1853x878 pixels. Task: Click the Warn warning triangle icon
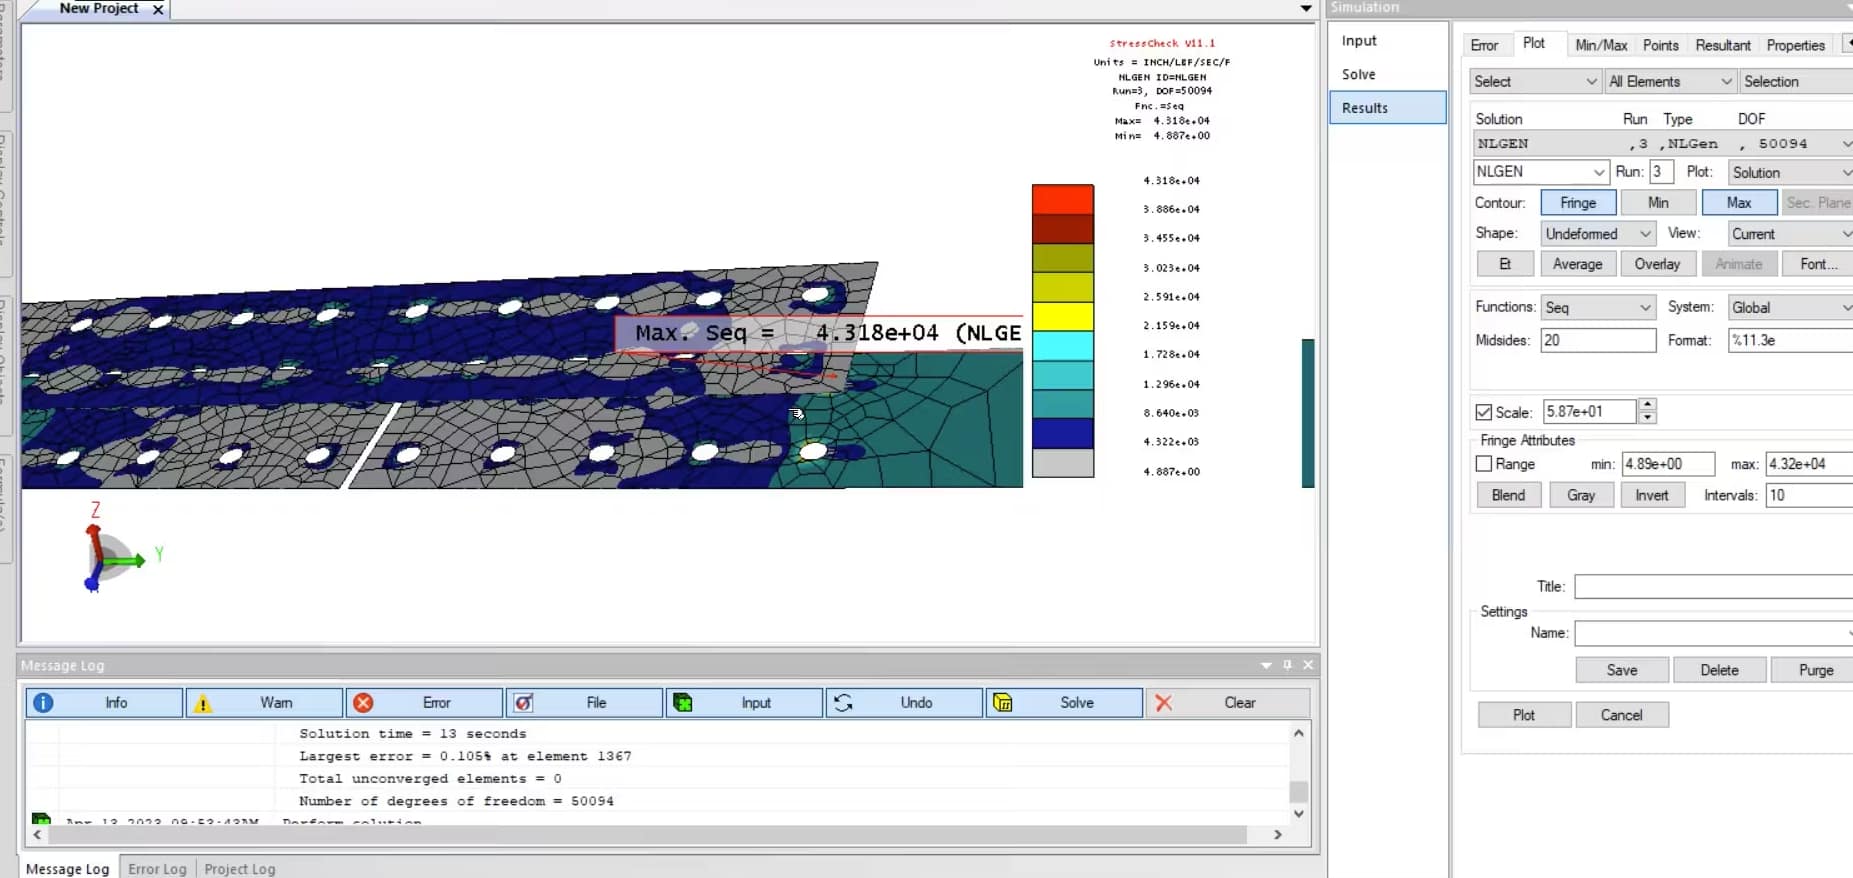(203, 703)
